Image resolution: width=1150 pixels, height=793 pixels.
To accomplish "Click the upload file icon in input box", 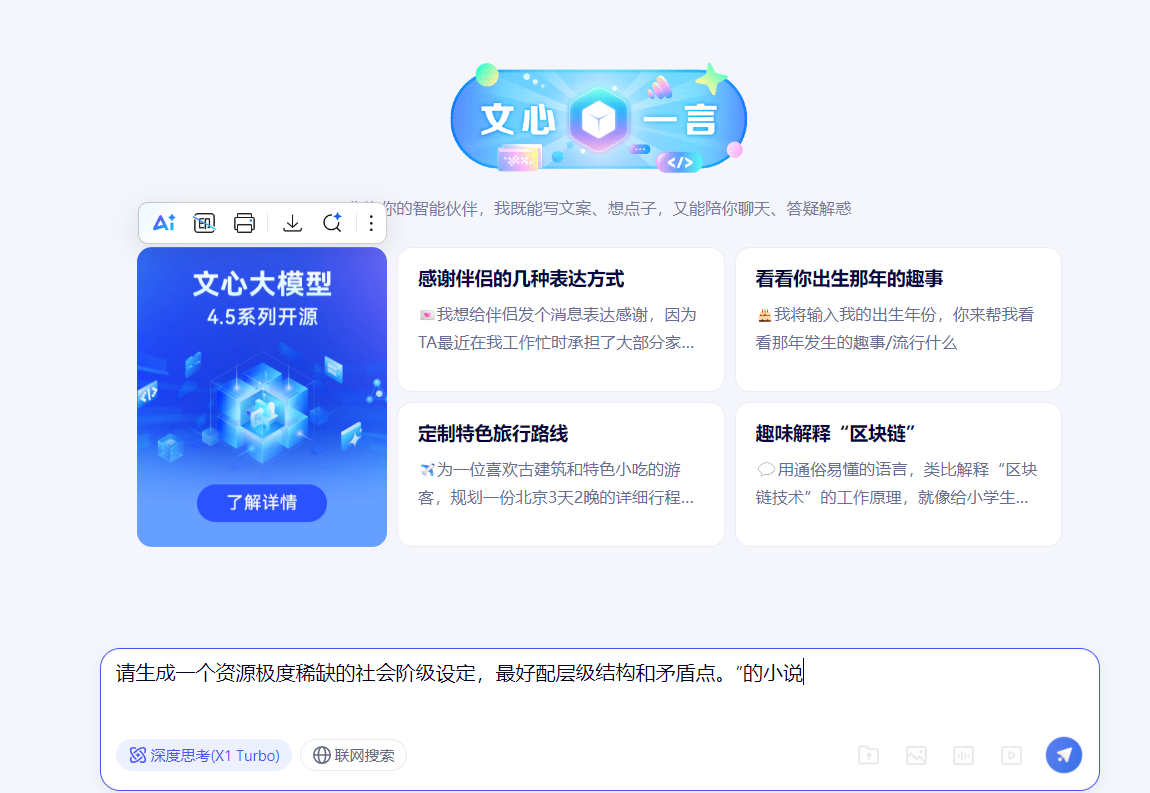I will (x=868, y=755).
